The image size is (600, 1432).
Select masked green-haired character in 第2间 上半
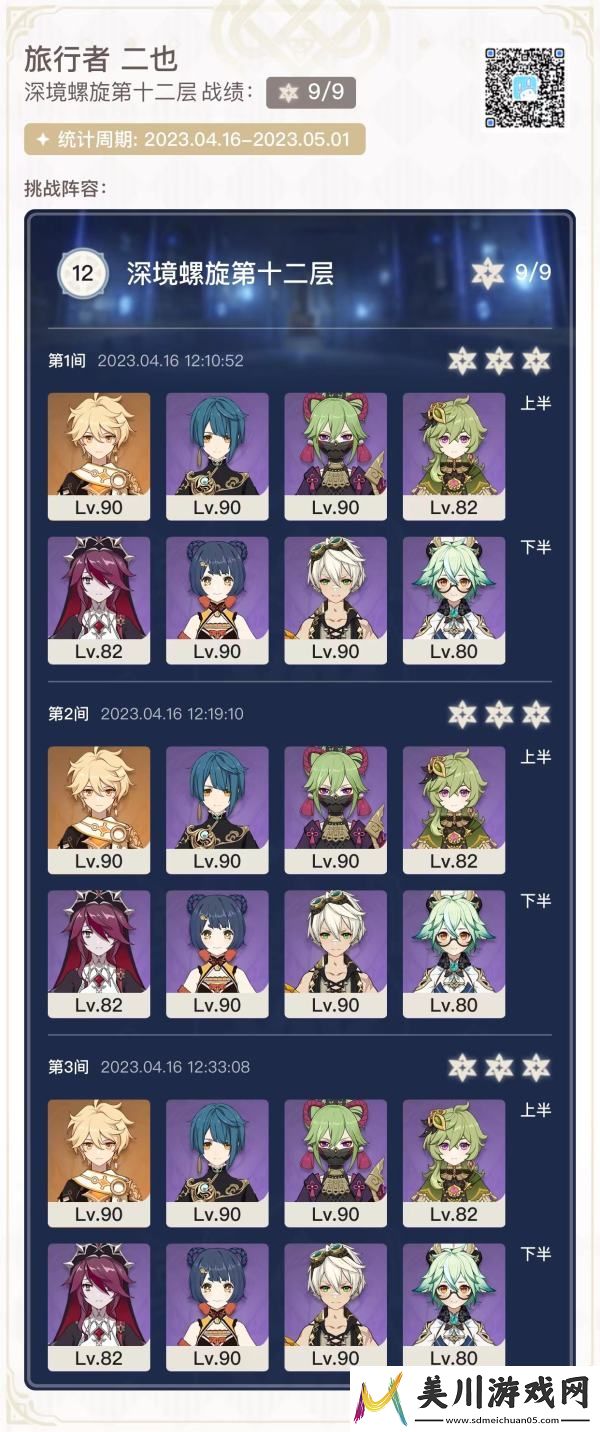[335, 811]
